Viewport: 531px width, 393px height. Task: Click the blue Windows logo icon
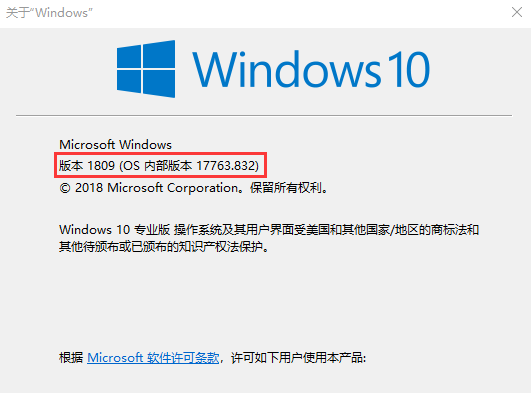point(146,69)
